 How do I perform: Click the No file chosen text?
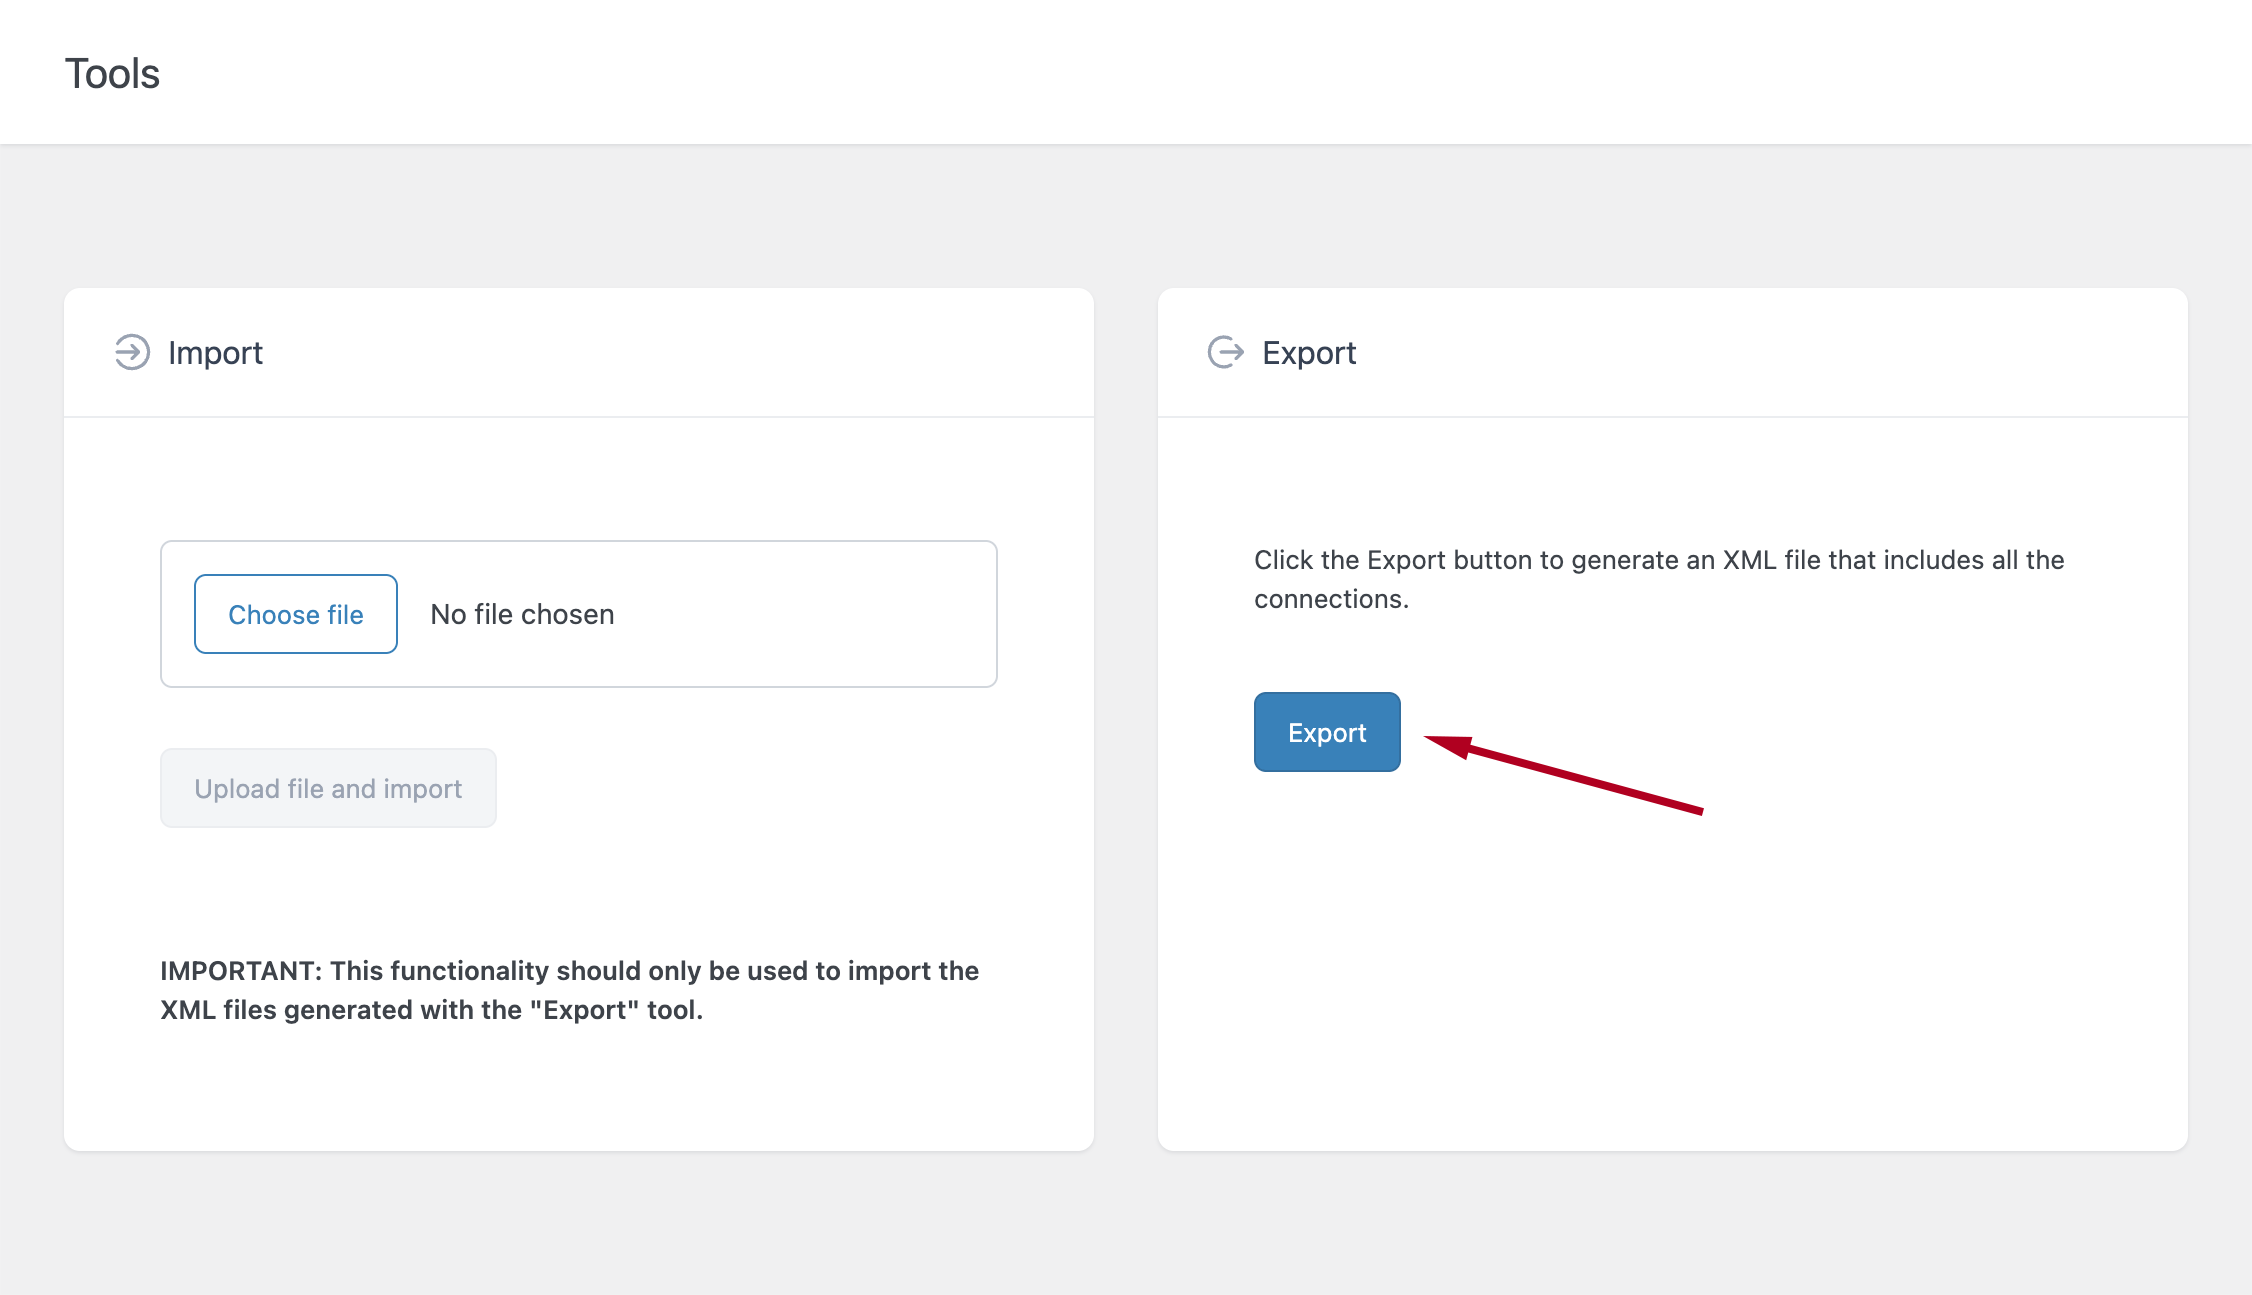click(x=521, y=614)
